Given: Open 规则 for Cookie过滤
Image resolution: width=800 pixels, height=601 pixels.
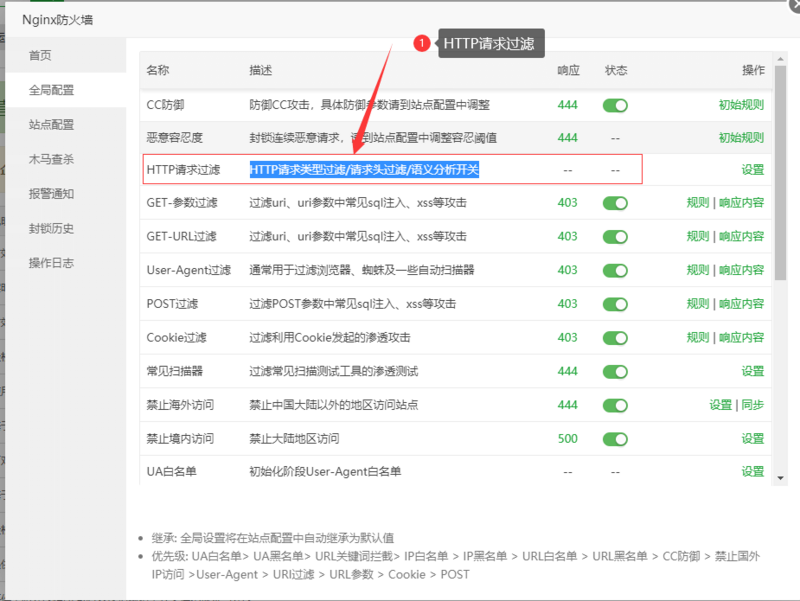Looking at the screenshot, I should [x=698, y=337].
